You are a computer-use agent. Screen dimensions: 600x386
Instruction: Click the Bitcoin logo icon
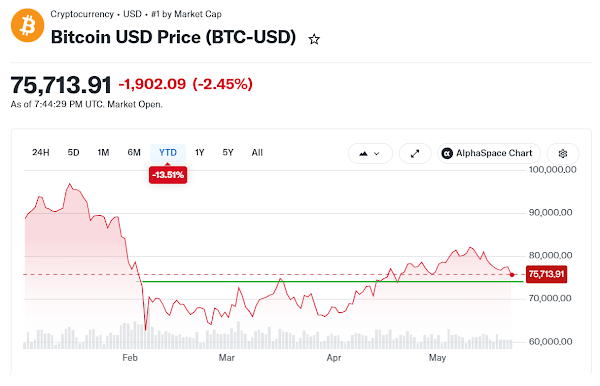tap(28, 26)
